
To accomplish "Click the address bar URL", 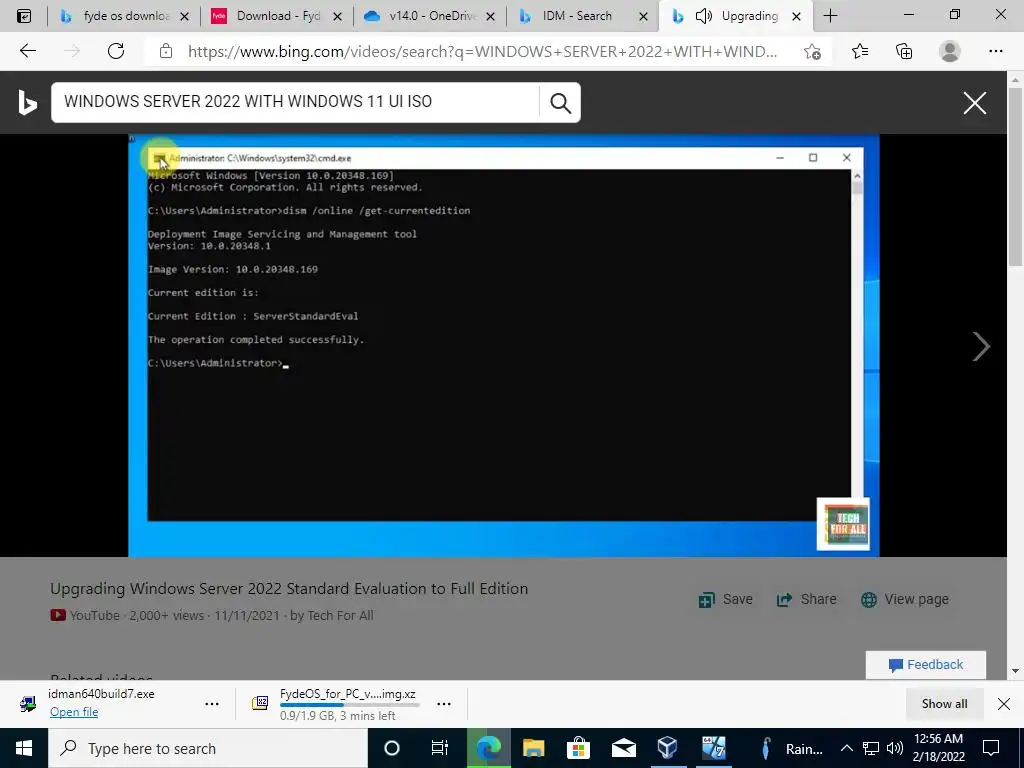I will tap(482, 52).
